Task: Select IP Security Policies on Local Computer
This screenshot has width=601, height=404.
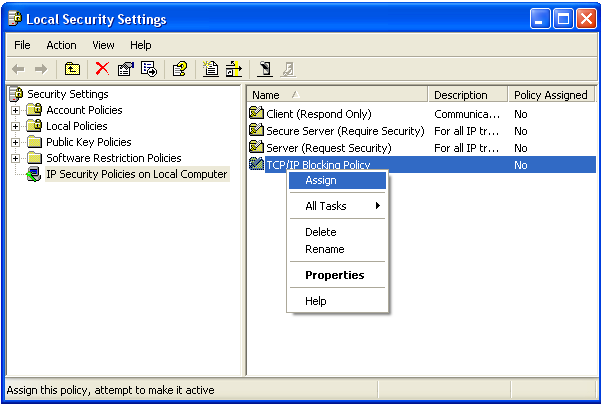Action: [137, 174]
